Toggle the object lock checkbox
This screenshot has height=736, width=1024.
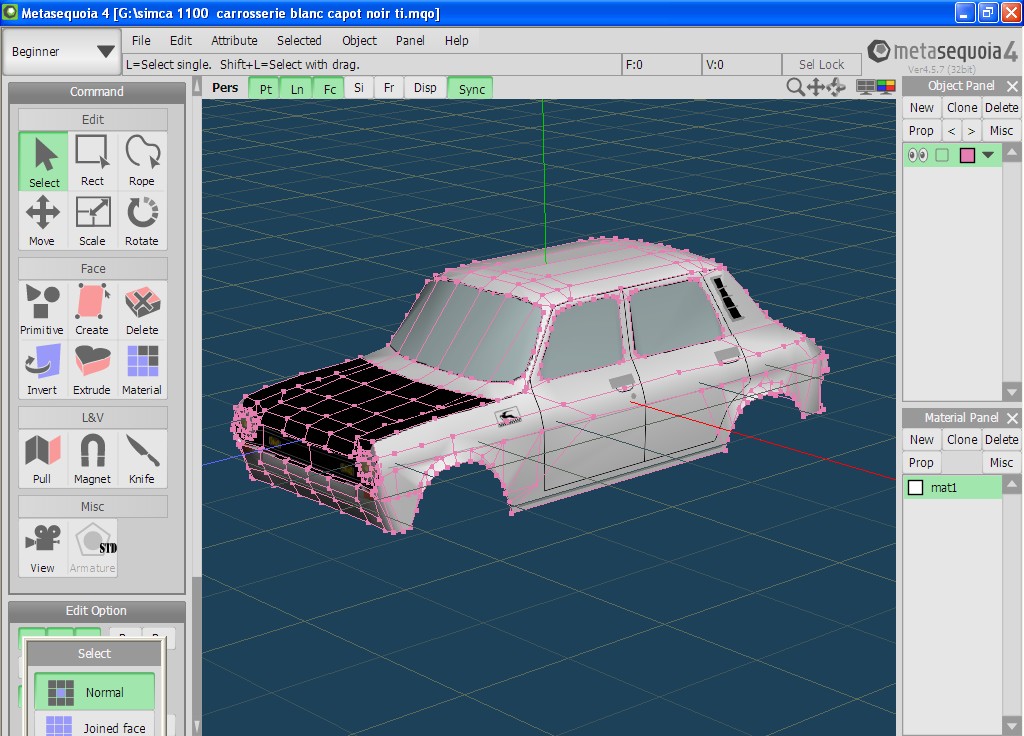942,155
